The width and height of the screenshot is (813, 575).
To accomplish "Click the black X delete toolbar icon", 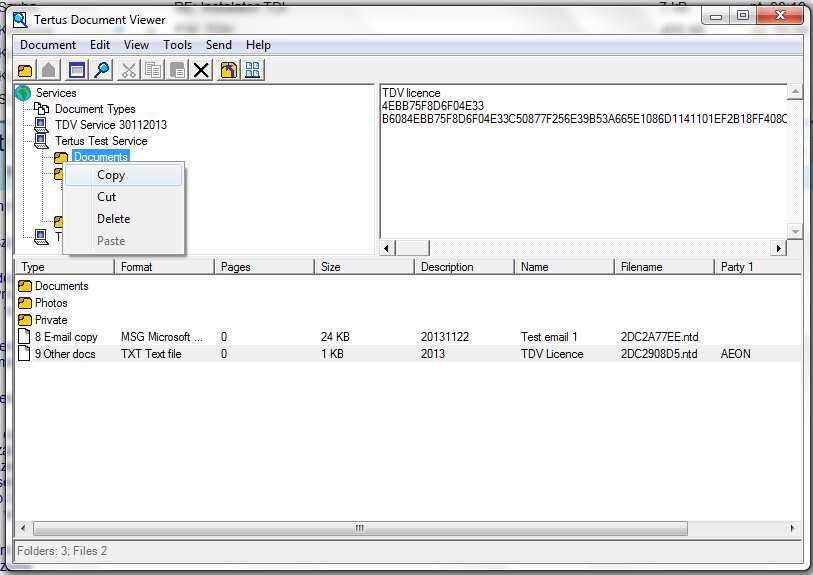I will [x=201, y=70].
